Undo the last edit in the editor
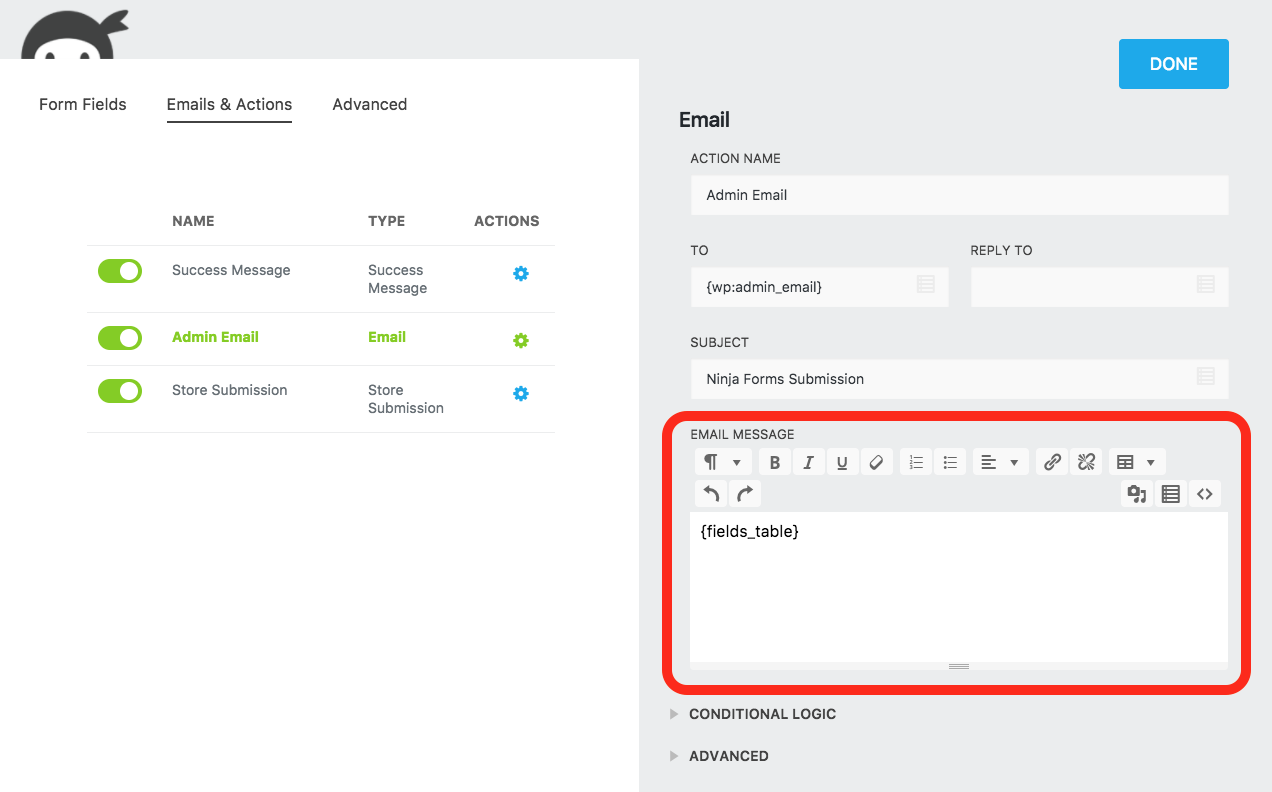 point(710,492)
